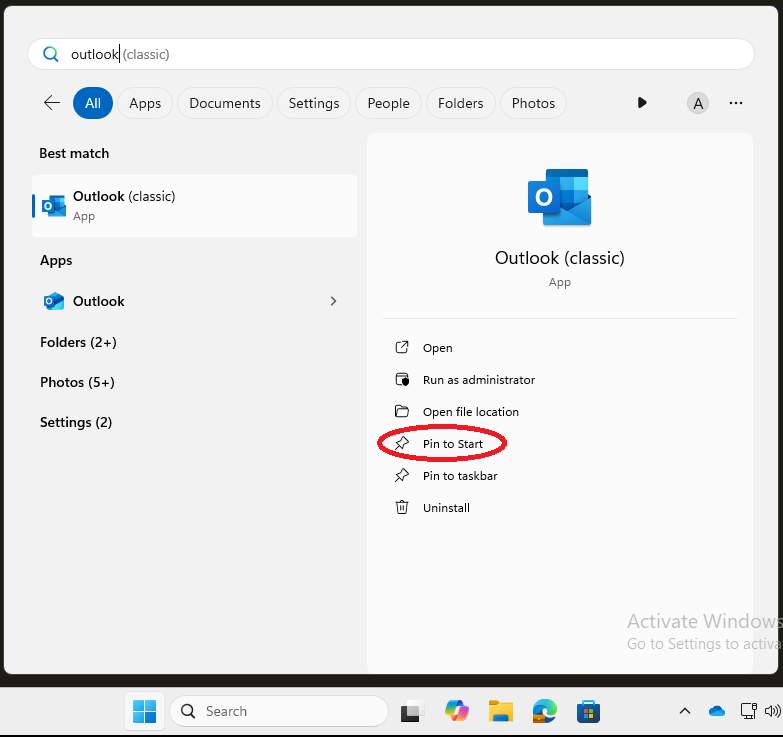Select the Documents filter tab
This screenshot has width=783, height=737.
coord(225,103)
